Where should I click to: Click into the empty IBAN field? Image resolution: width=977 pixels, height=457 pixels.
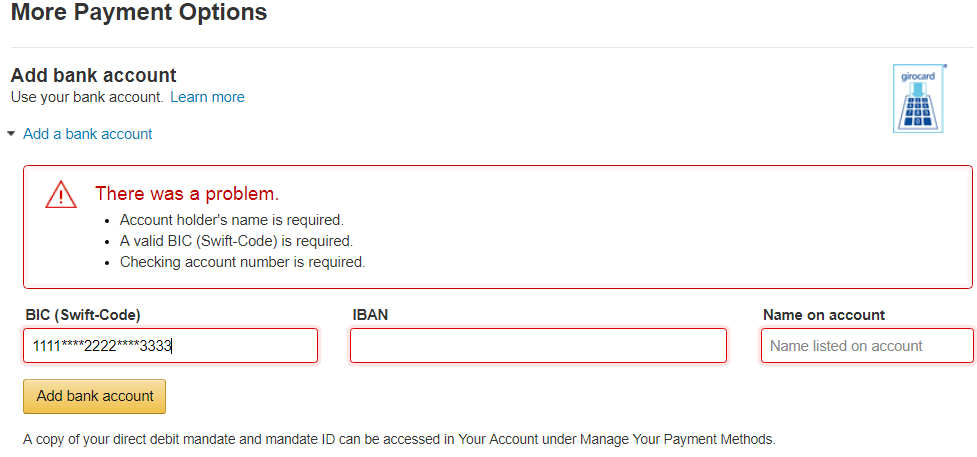pyautogui.click(x=538, y=346)
